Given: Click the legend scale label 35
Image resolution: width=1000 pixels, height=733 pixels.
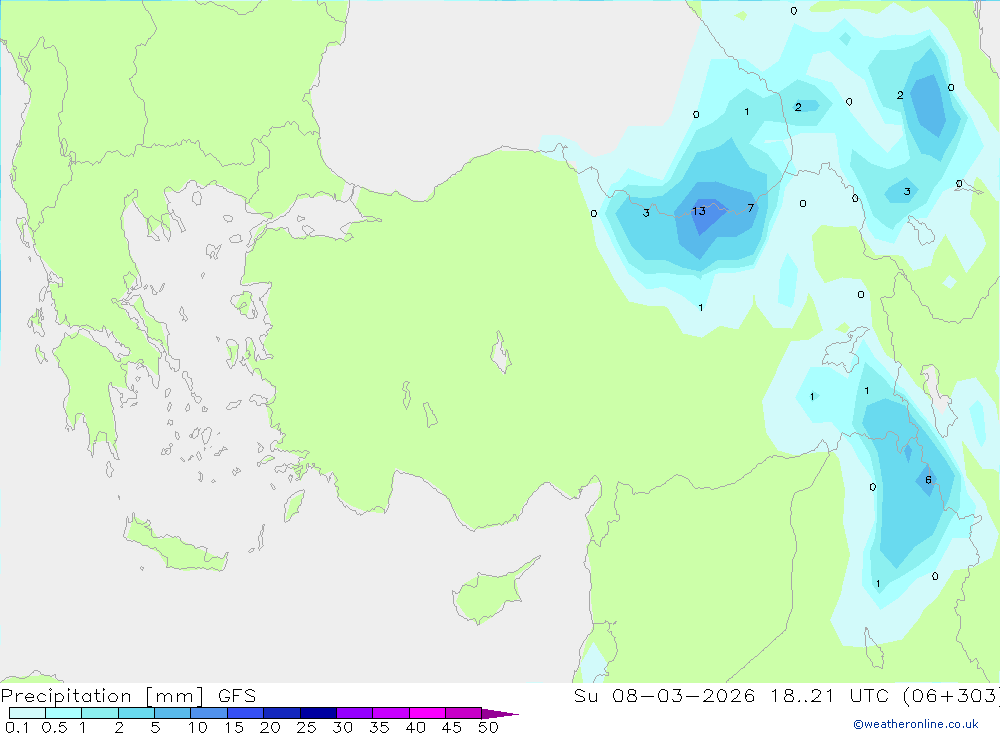Looking at the screenshot, I should (x=379, y=727).
